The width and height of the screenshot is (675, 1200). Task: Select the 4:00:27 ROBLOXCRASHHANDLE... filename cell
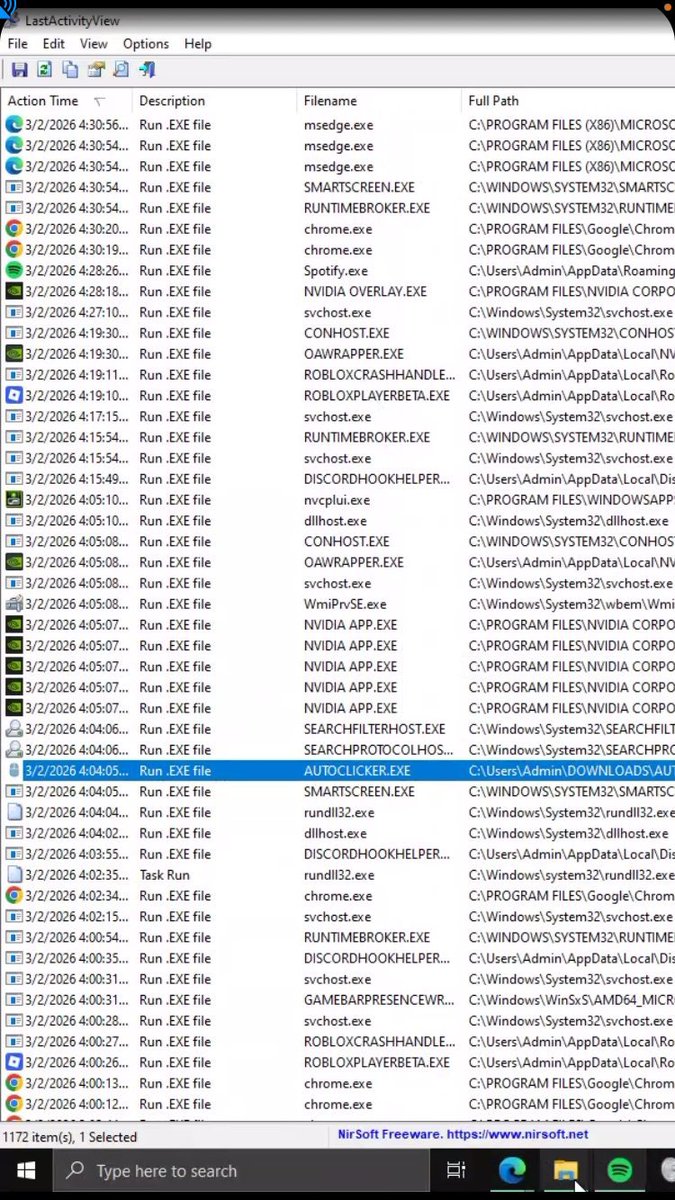pos(380,1042)
